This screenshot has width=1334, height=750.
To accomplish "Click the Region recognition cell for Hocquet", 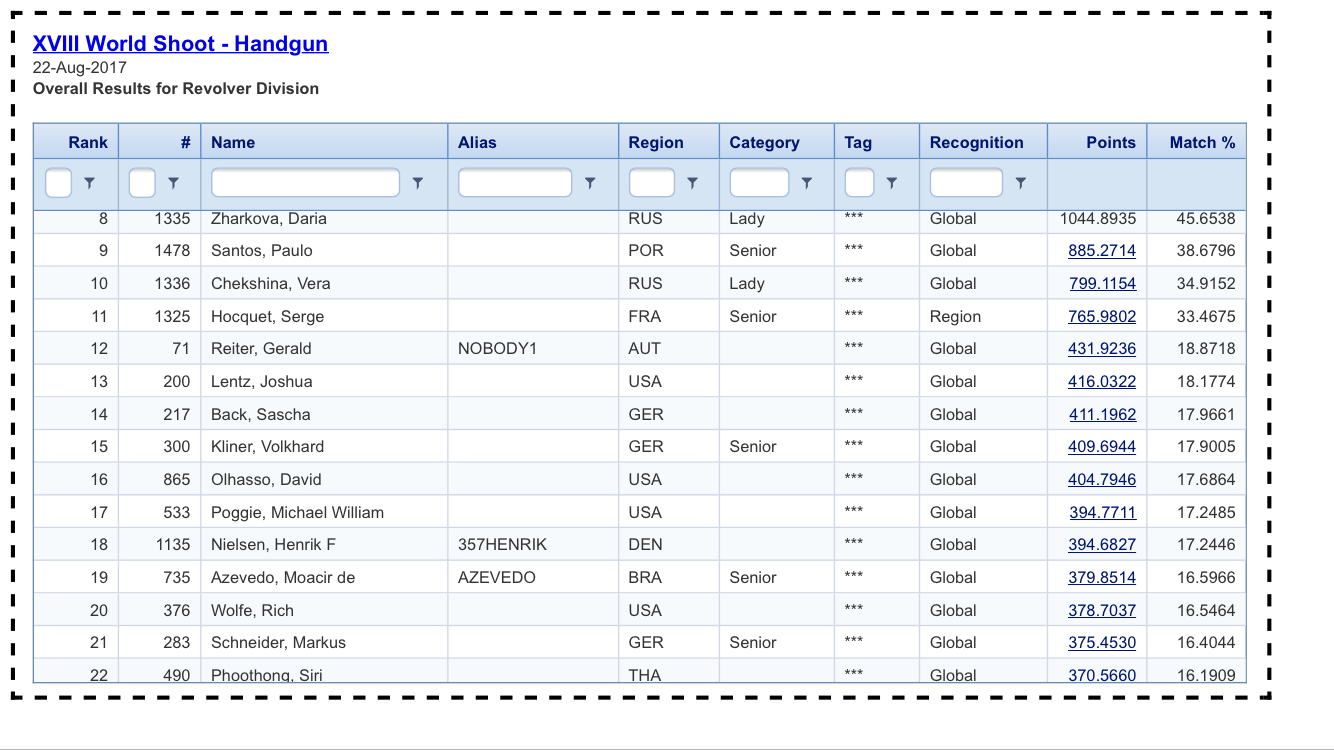I will (x=956, y=317).
